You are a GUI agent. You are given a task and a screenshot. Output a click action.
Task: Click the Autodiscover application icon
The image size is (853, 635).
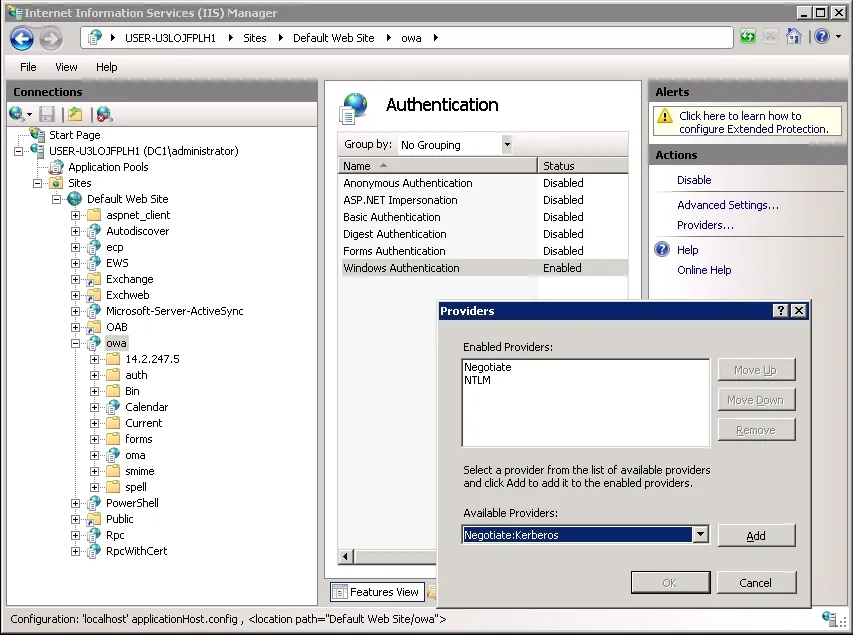coord(94,231)
